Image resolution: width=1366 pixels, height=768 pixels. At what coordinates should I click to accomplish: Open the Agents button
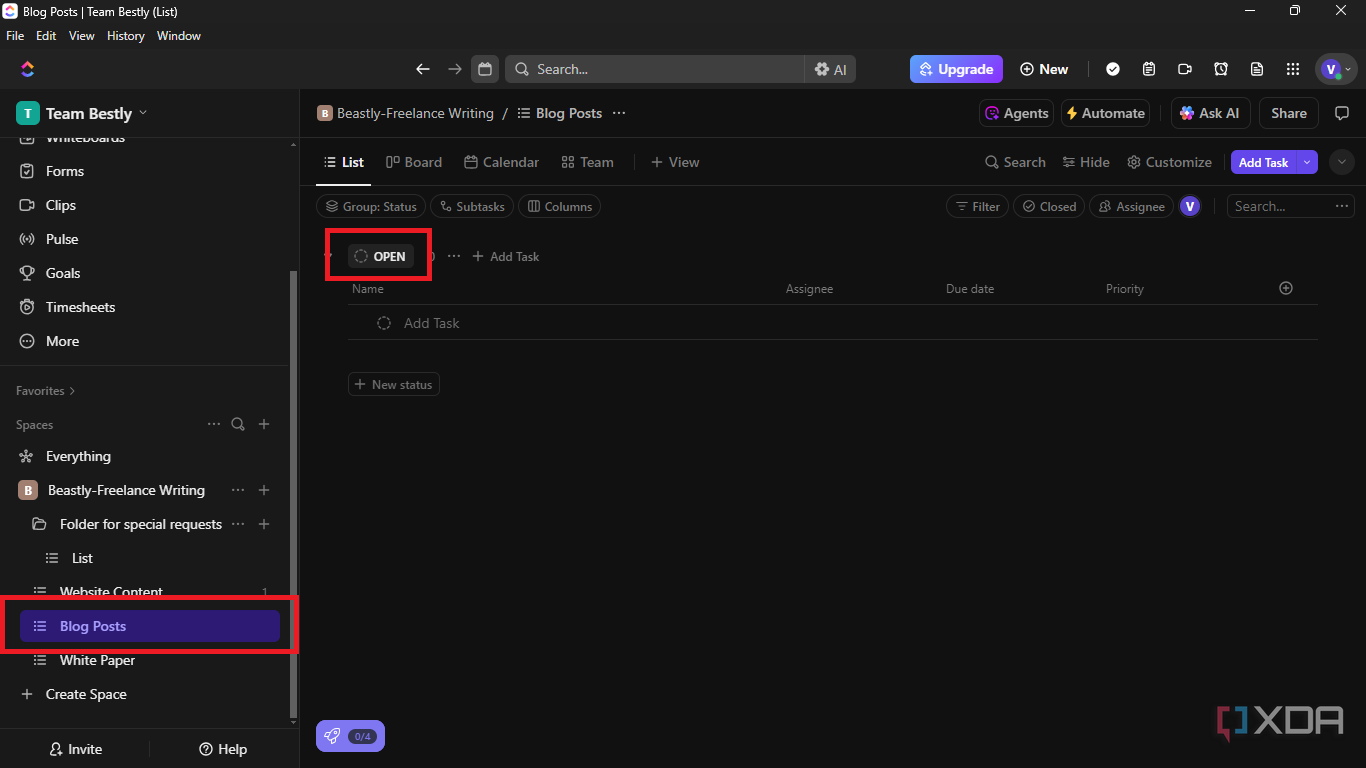[x=1016, y=113]
